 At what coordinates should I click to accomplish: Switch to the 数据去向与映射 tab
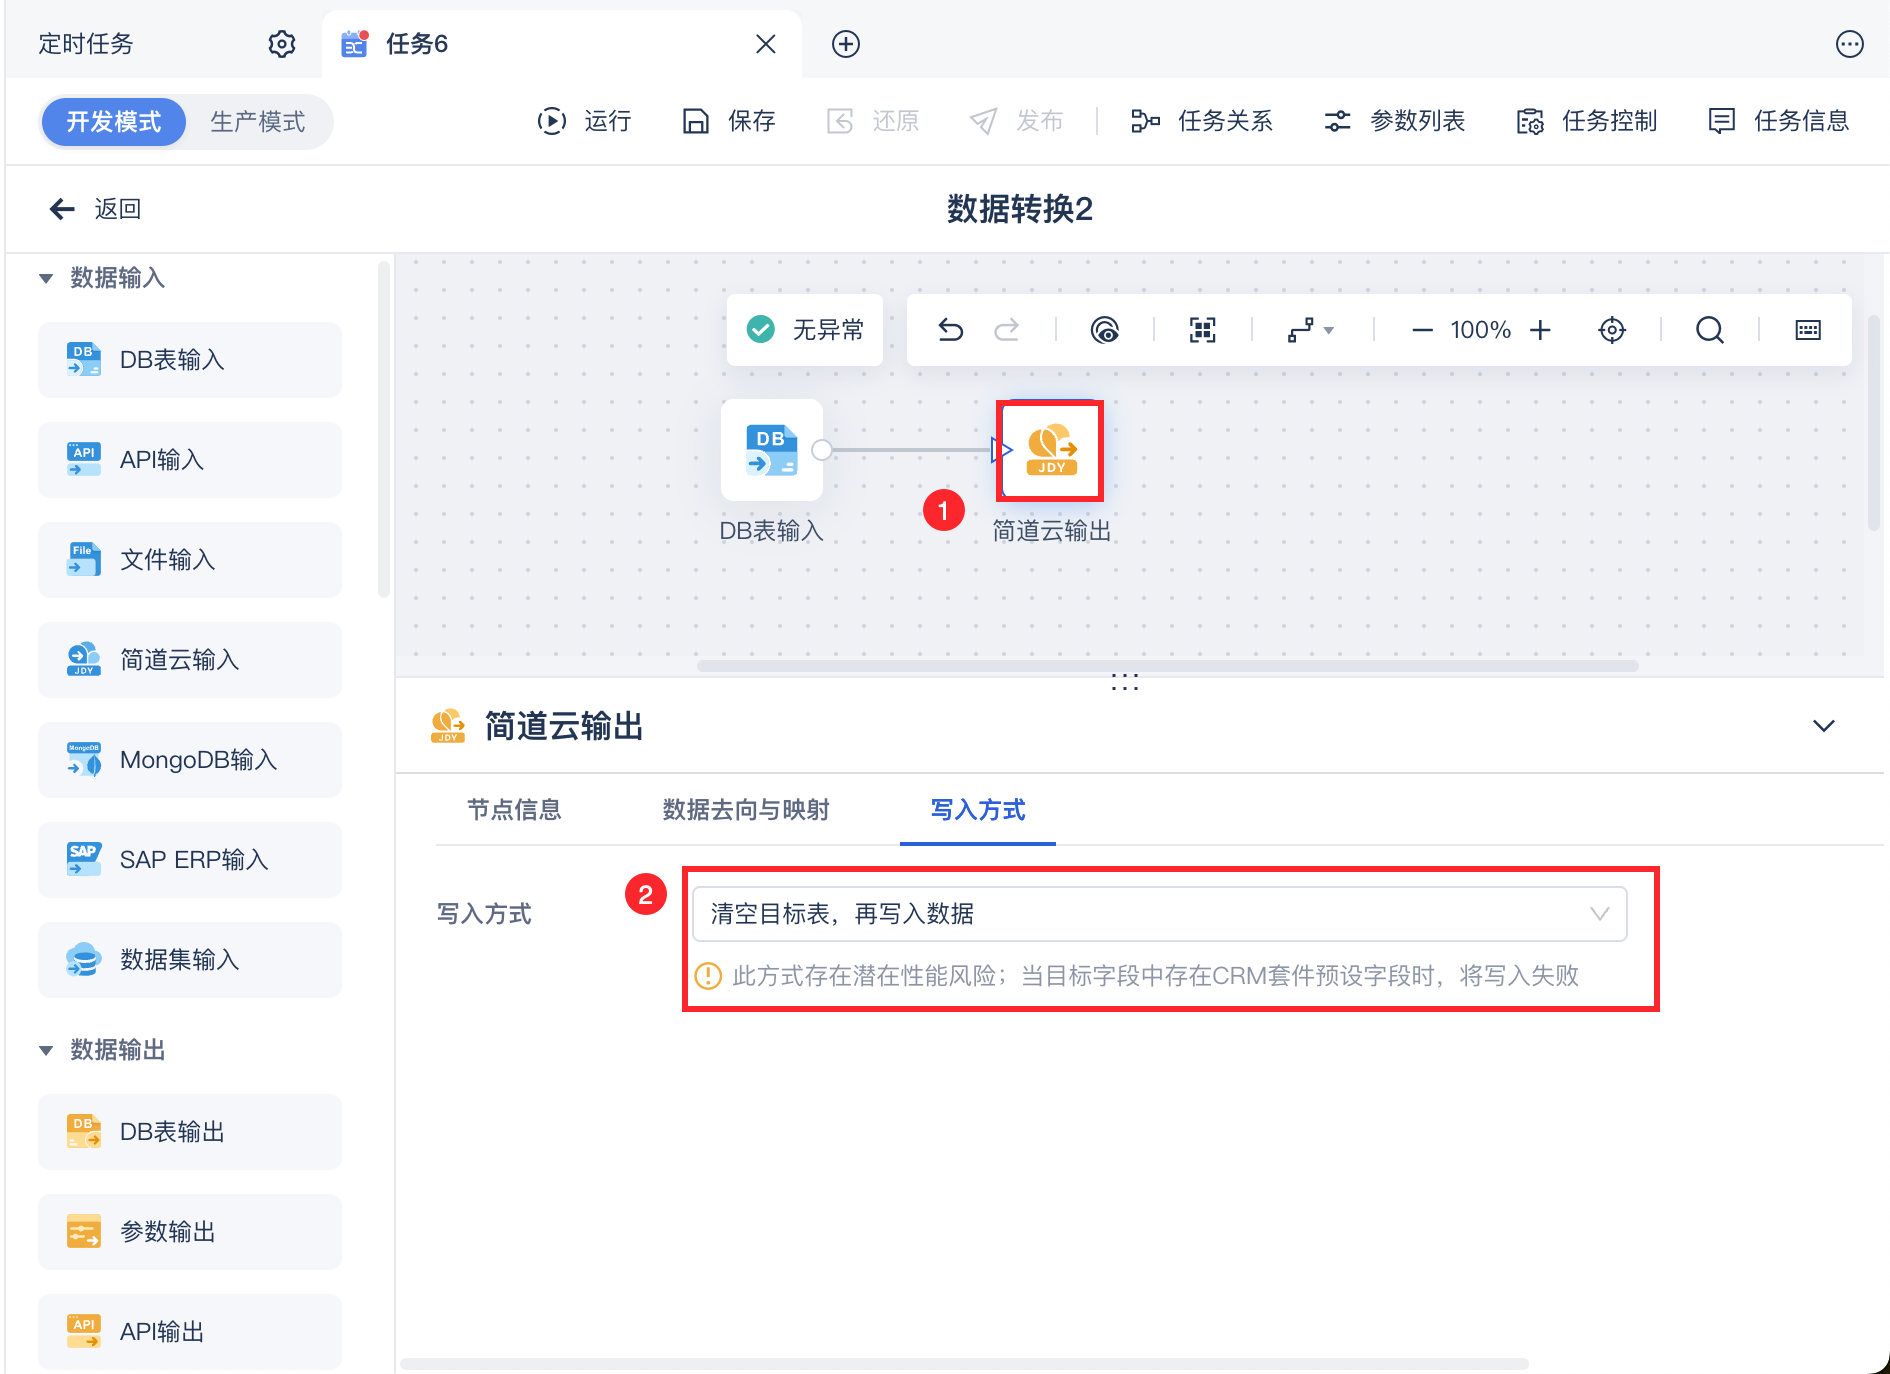[x=746, y=810]
